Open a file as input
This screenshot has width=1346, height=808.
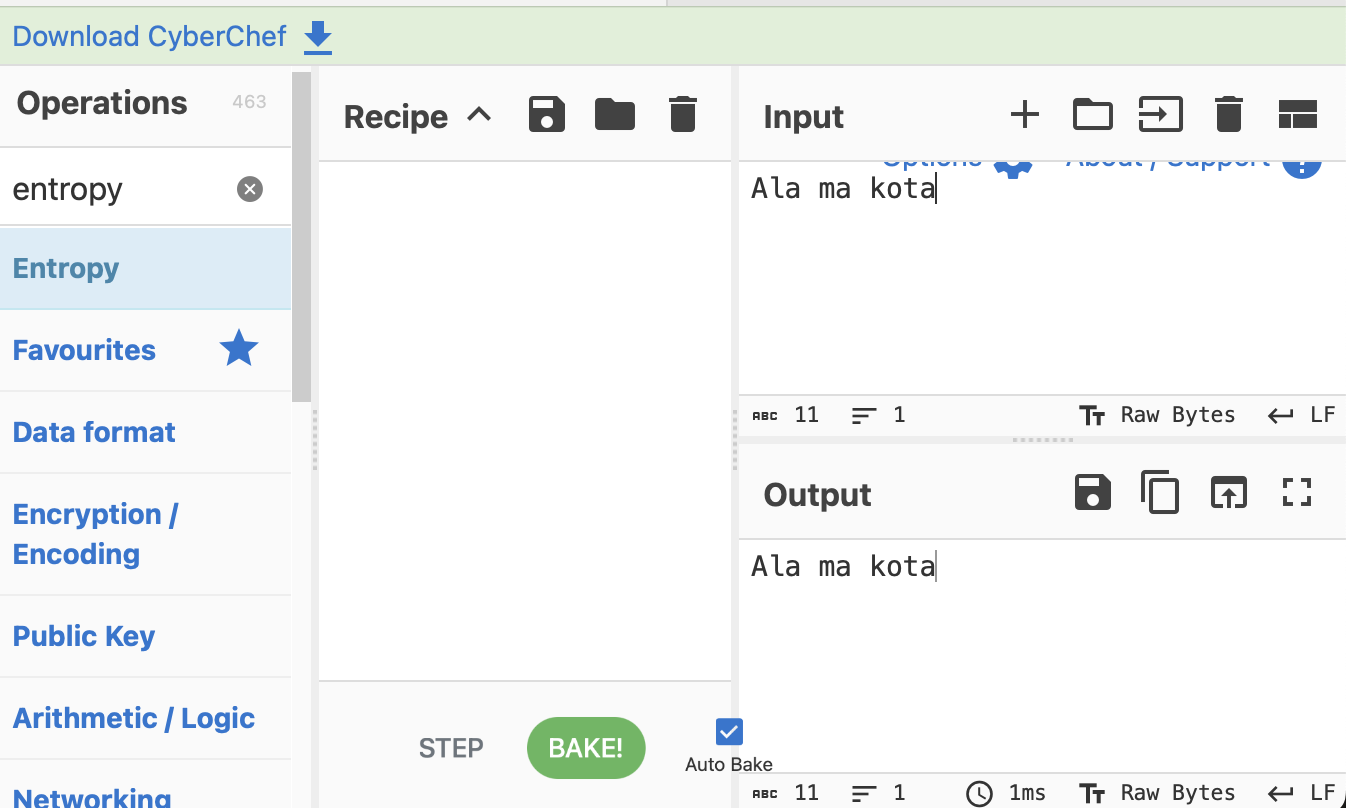(1160, 115)
